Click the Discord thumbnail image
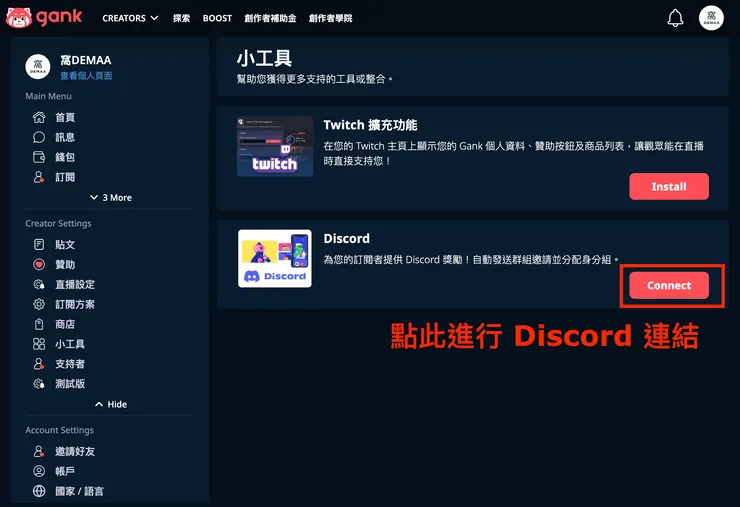Viewport: 740px width, 507px height. [x=275, y=259]
